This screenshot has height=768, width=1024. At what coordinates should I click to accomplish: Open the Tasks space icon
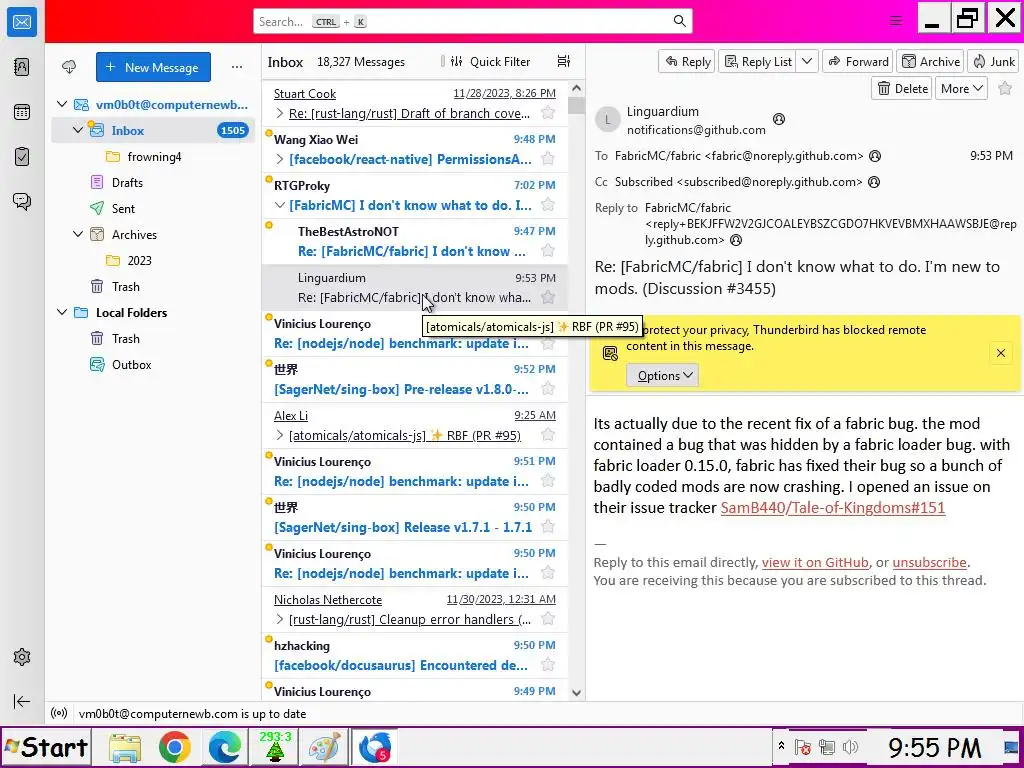coord(22,157)
